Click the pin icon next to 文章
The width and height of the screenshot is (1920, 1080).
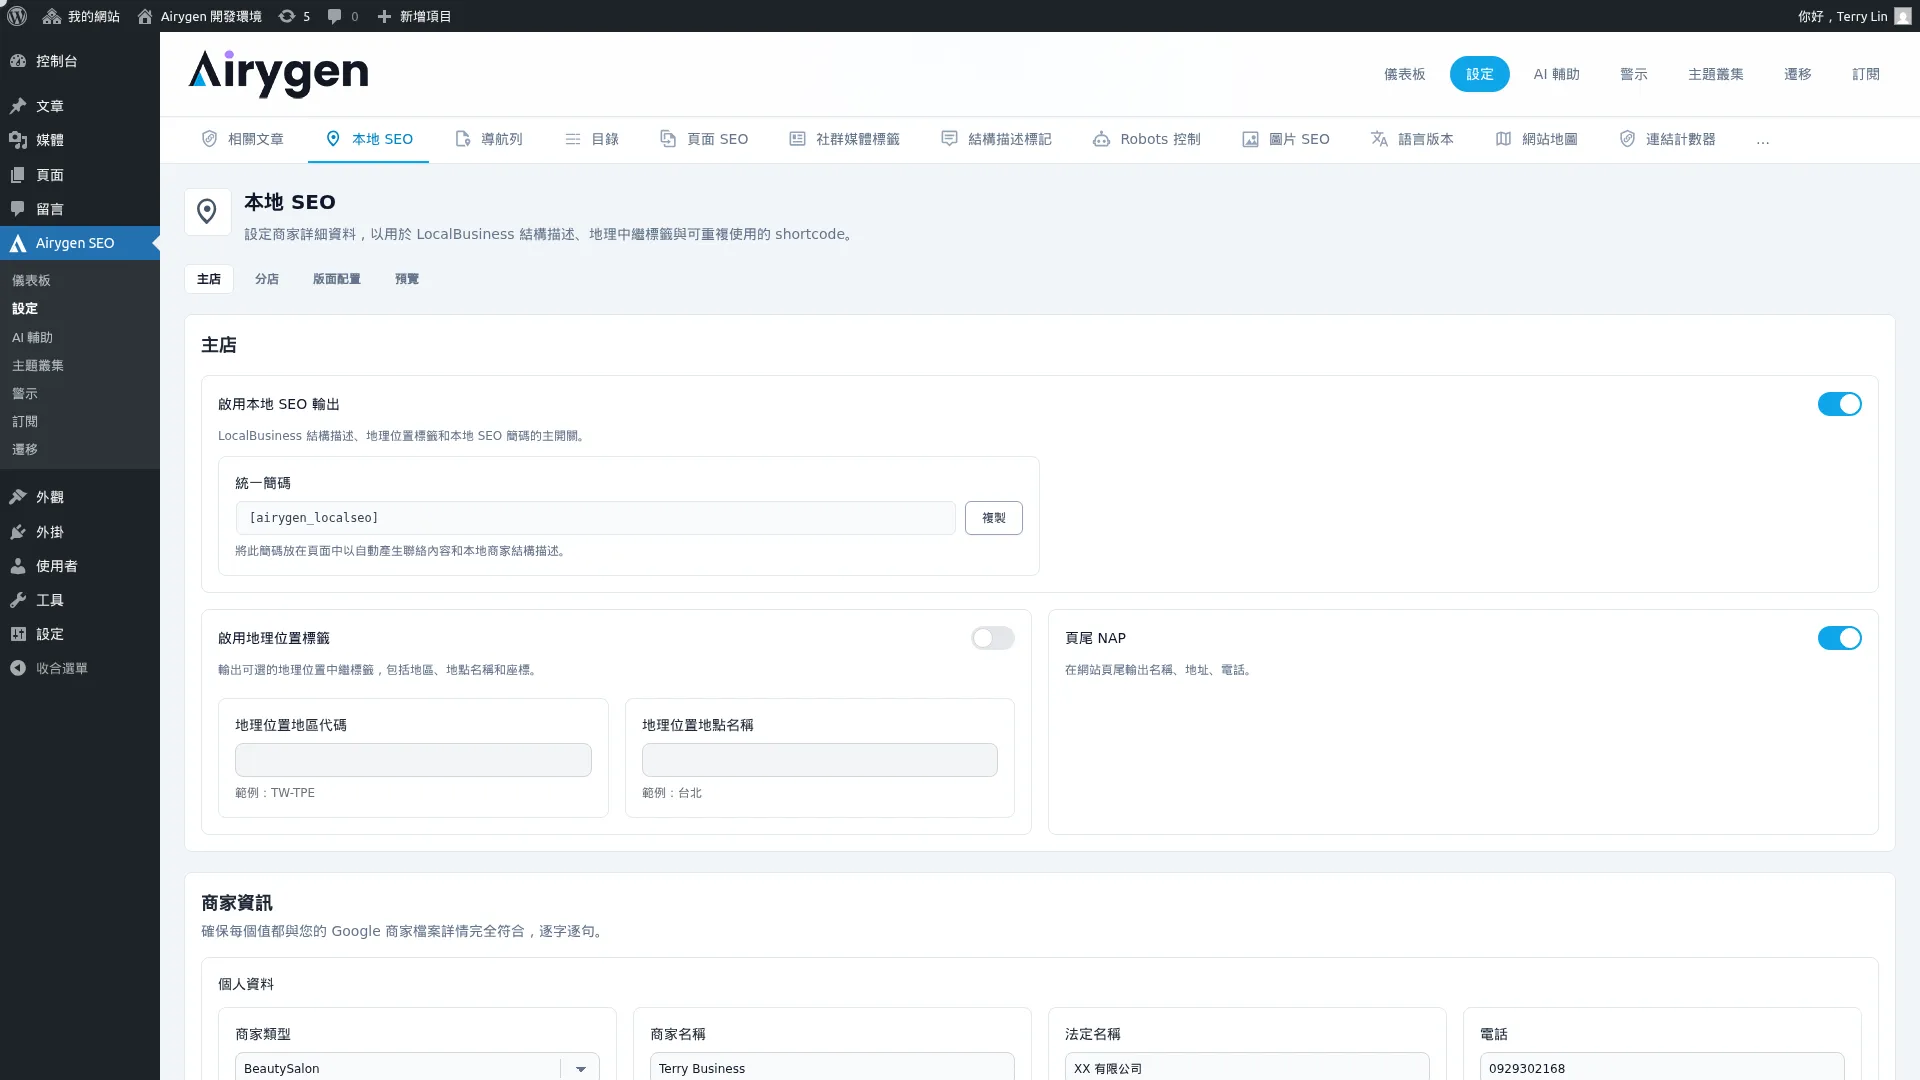[18, 106]
